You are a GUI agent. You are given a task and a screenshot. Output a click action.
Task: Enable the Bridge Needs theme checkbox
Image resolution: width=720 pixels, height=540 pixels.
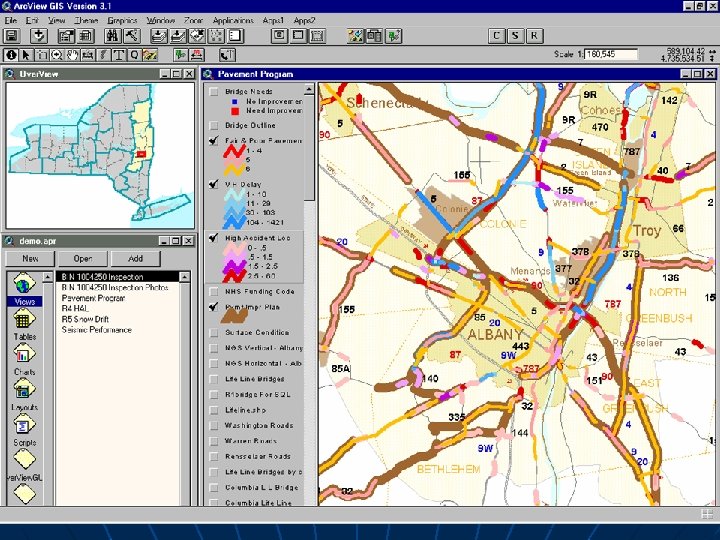[x=213, y=92]
